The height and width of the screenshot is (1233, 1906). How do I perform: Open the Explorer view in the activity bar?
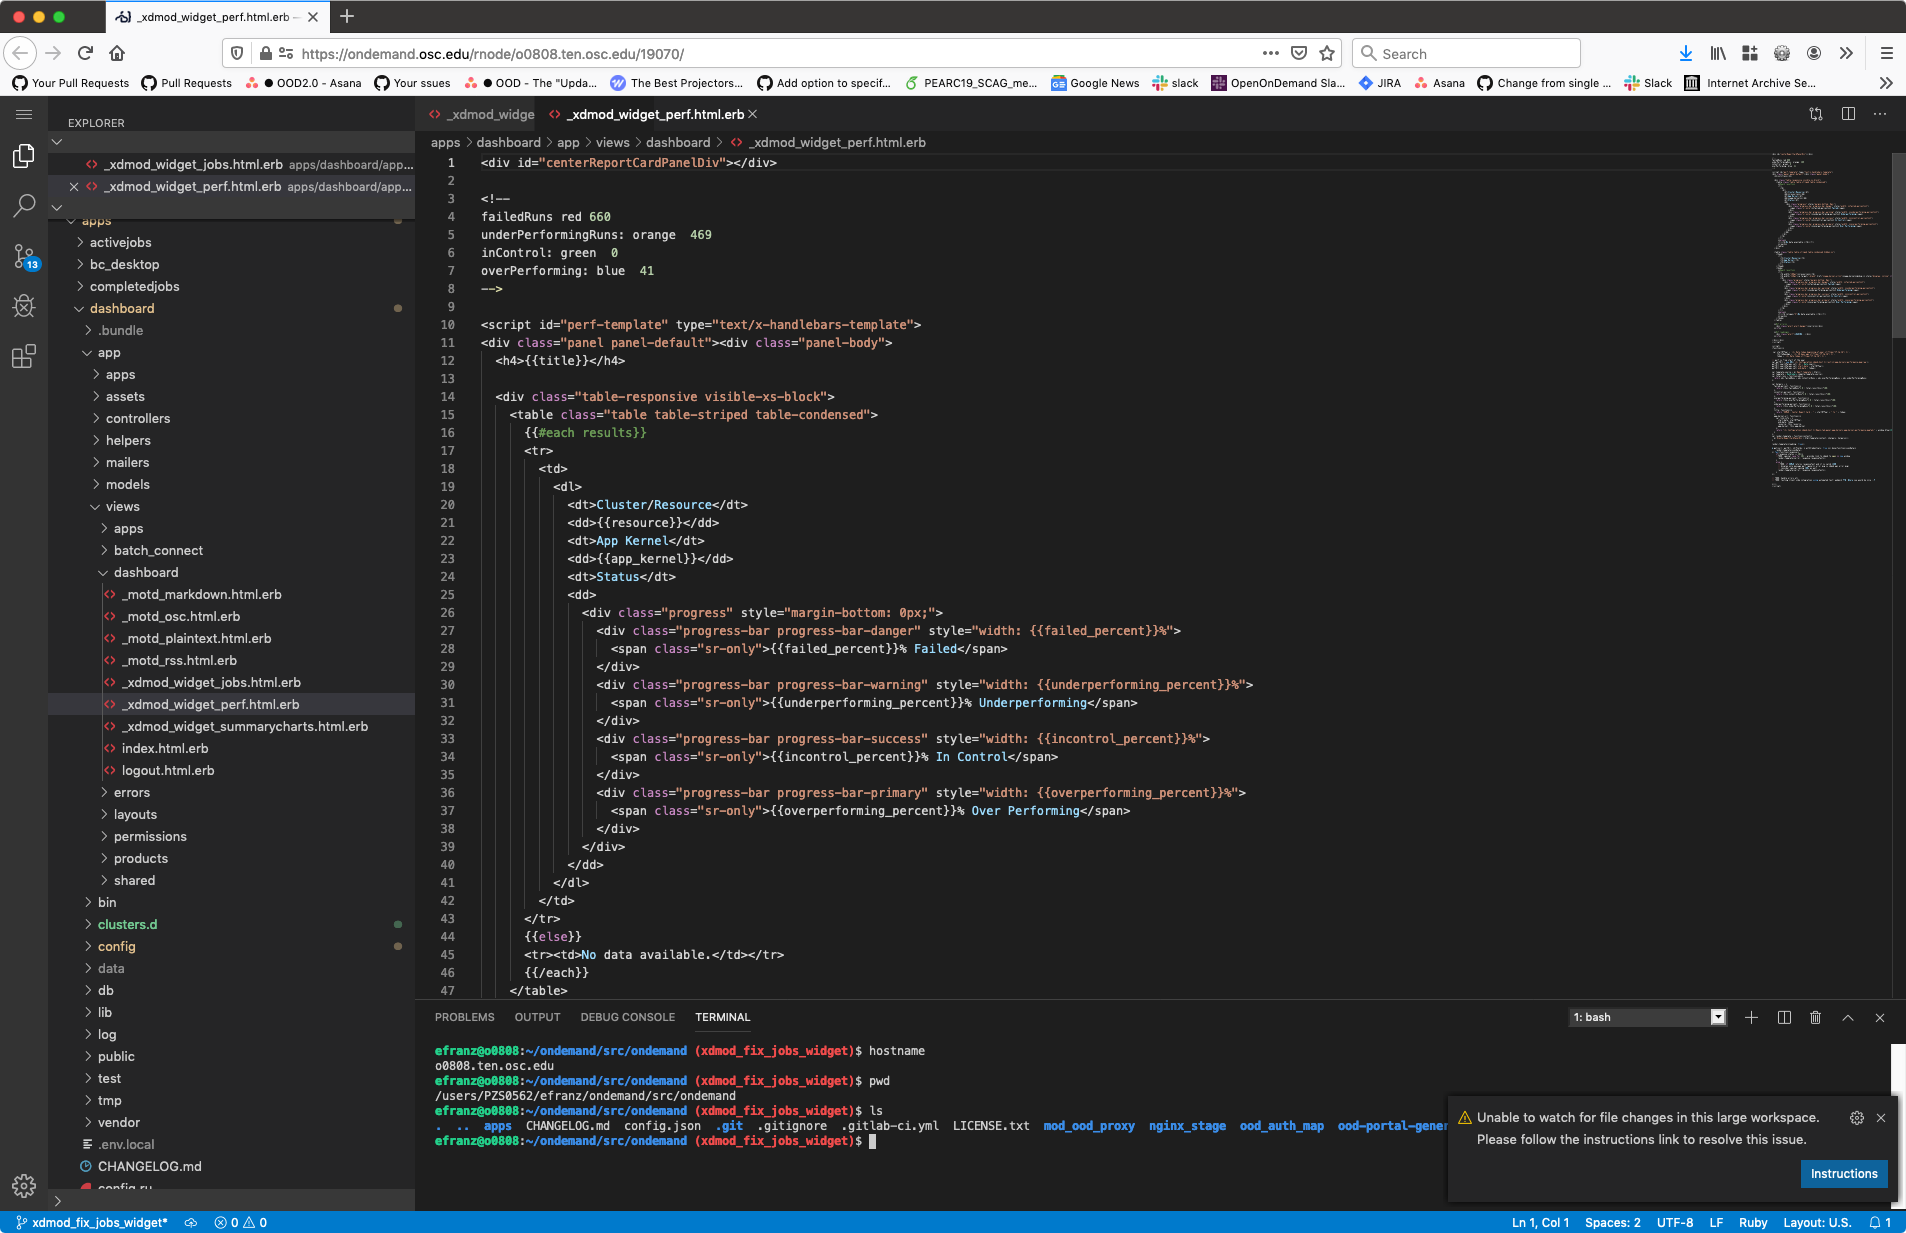pyautogui.click(x=23, y=156)
